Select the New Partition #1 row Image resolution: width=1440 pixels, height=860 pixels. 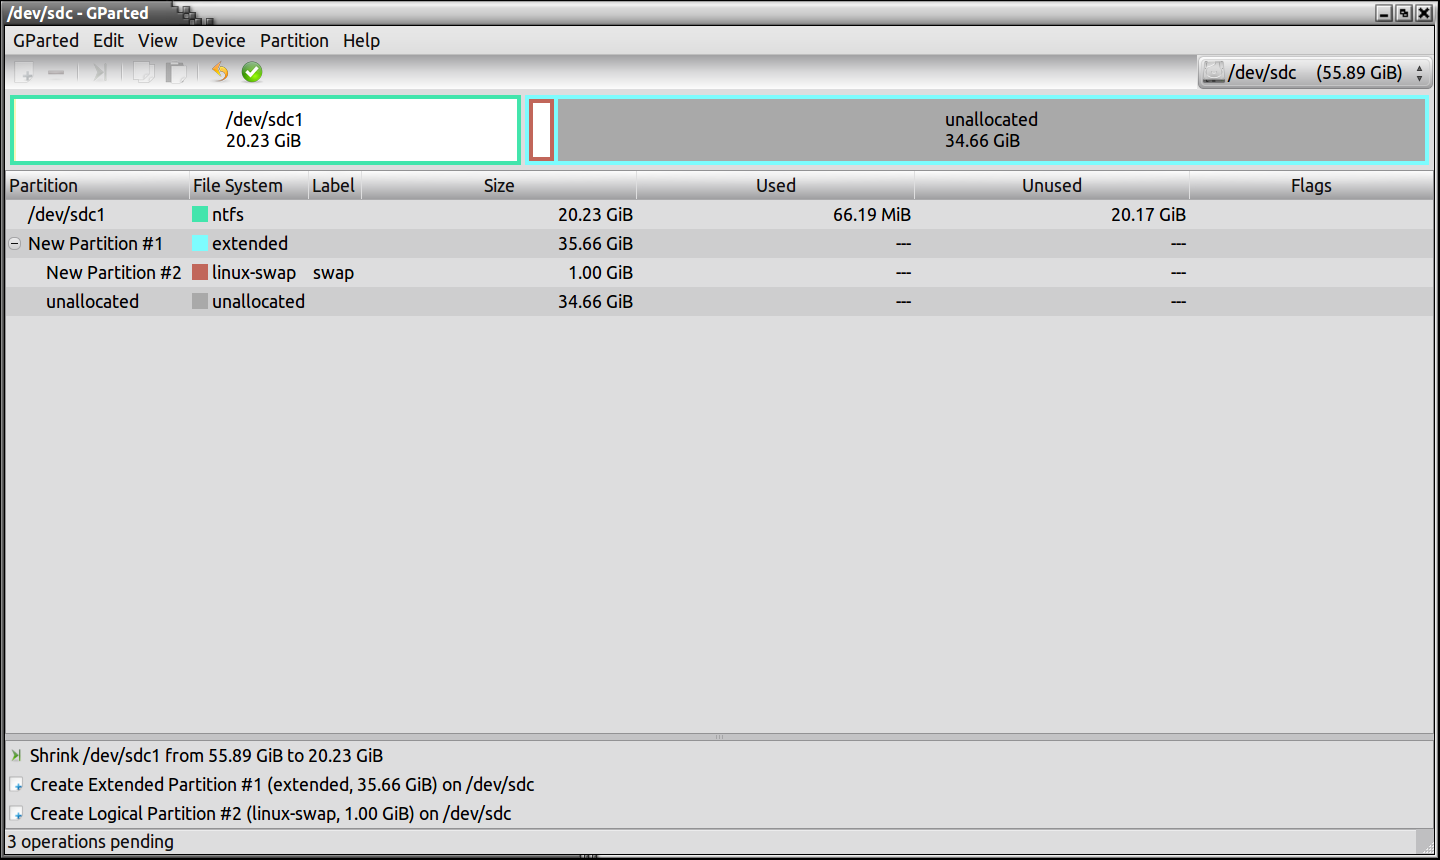tap(719, 244)
